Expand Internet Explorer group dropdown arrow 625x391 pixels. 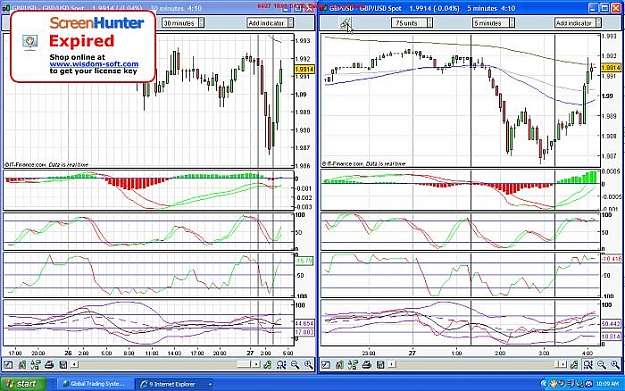(x=210, y=384)
